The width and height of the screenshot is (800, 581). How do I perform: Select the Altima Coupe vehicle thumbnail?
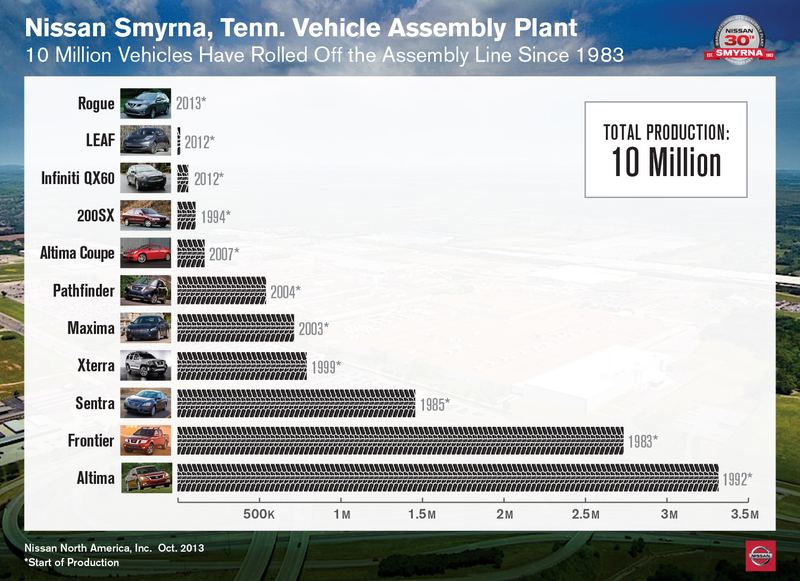(x=146, y=253)
